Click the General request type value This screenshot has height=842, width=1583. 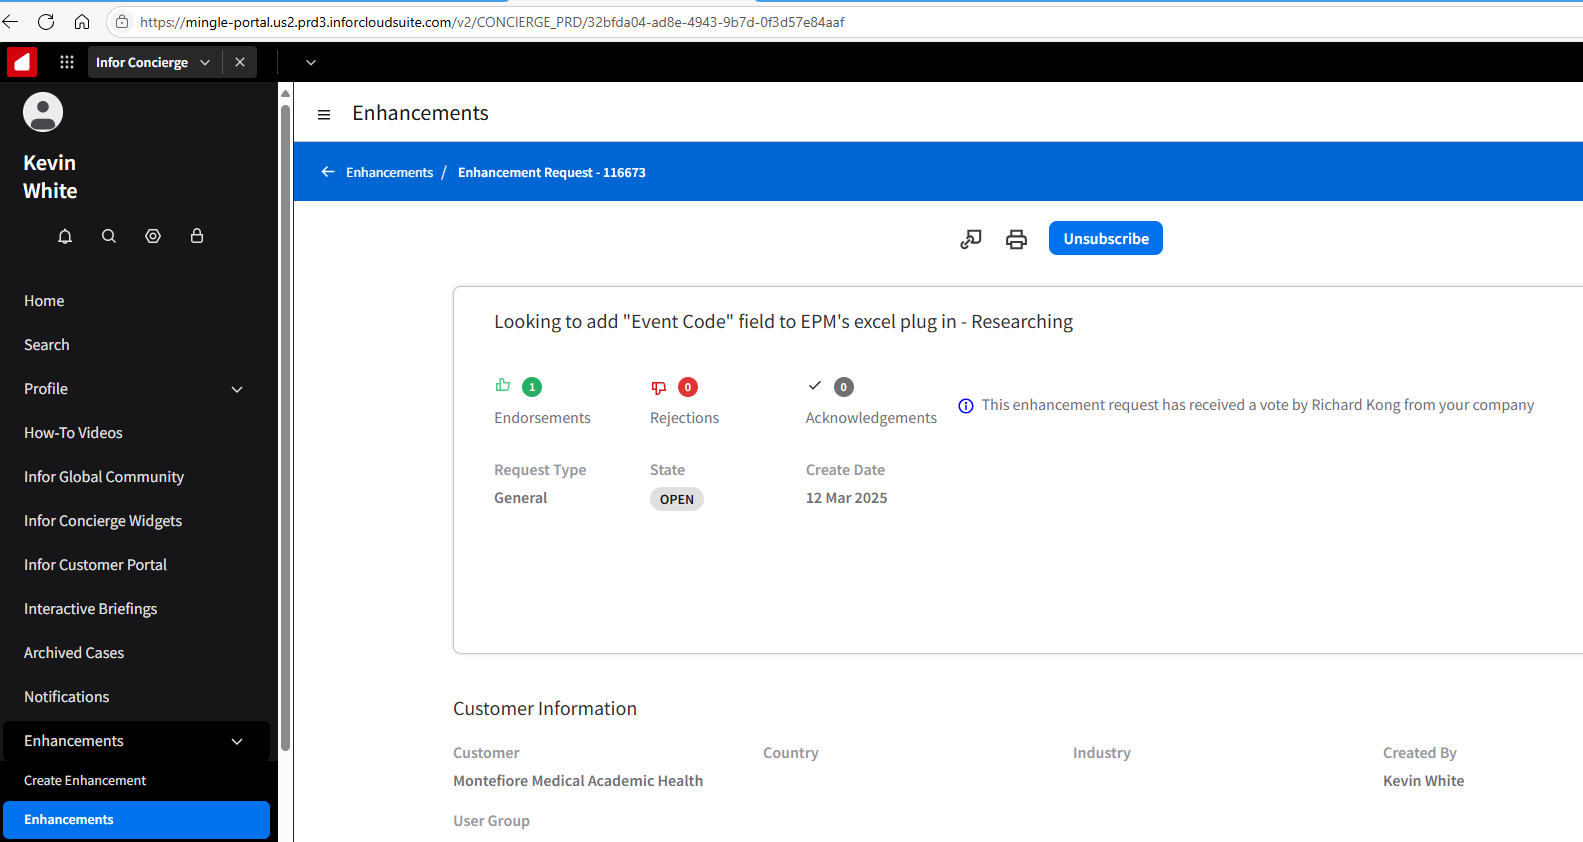pyautogui.click(x=520, y=498)
